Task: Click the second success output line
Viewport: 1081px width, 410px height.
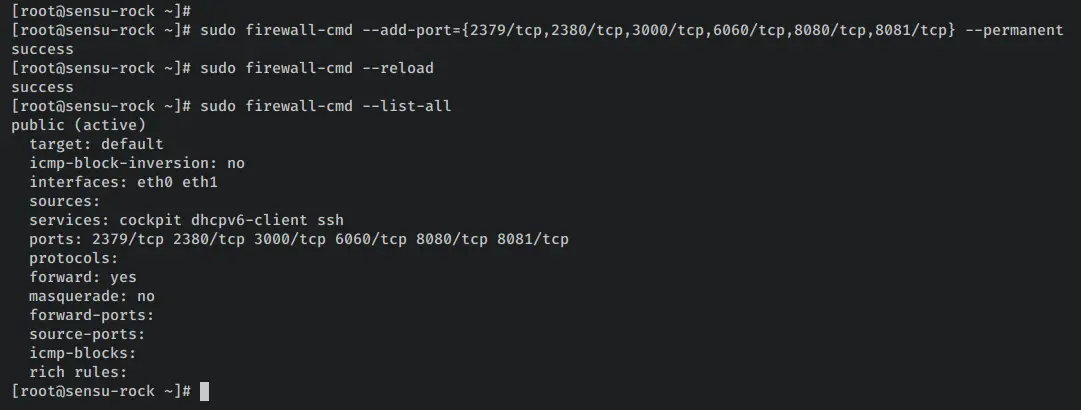Action: [x=42, y=88]
